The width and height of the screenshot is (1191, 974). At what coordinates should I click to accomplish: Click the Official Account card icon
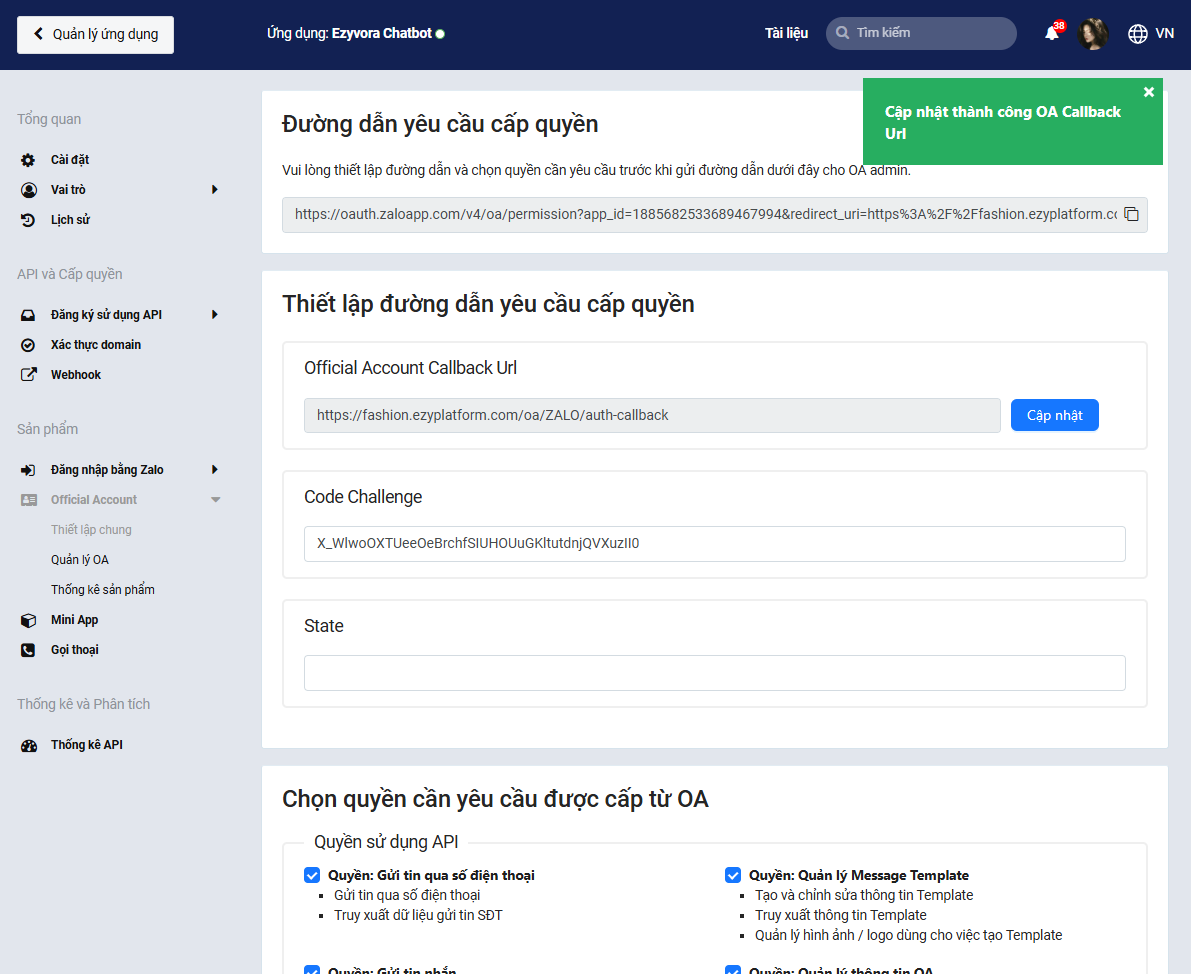coord(28,500)
